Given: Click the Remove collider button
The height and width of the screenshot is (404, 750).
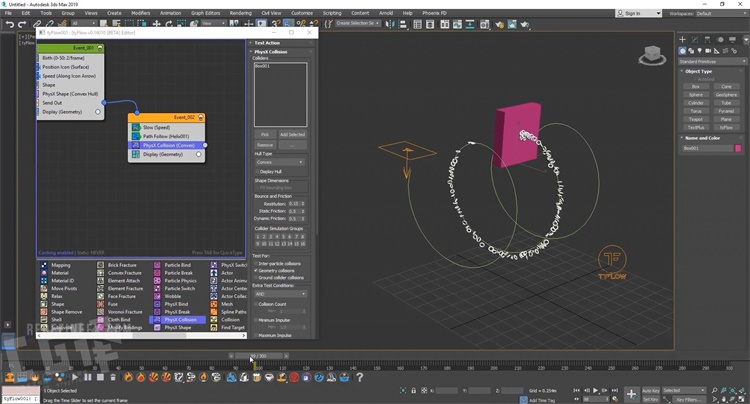Looking at the screenshot, I should (265, 145).
